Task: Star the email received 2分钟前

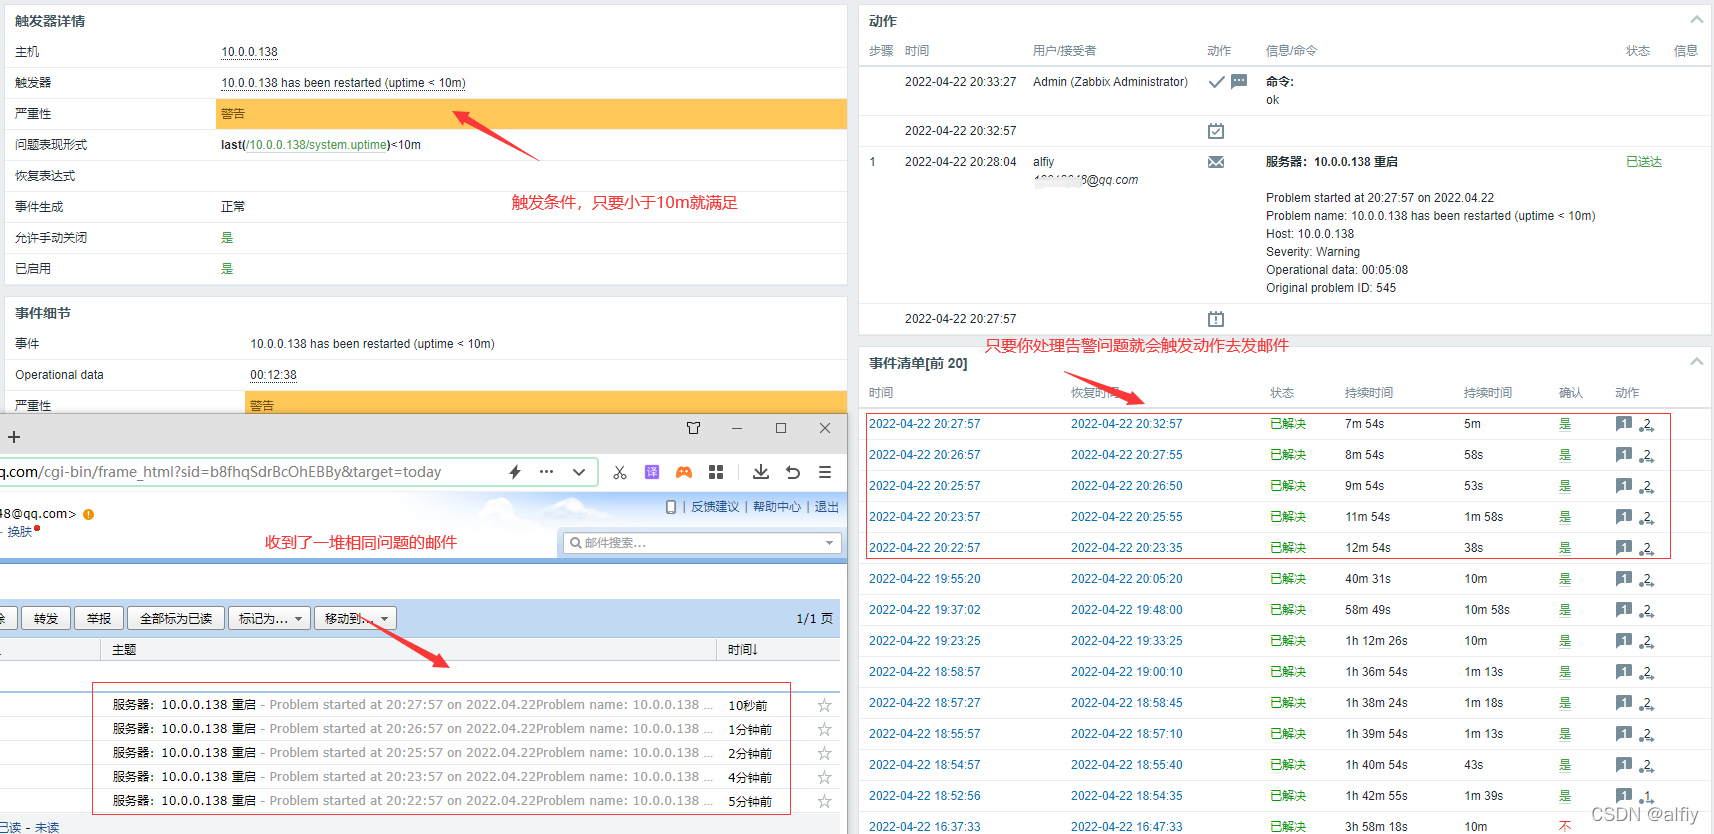Action: tap(824, 753)
